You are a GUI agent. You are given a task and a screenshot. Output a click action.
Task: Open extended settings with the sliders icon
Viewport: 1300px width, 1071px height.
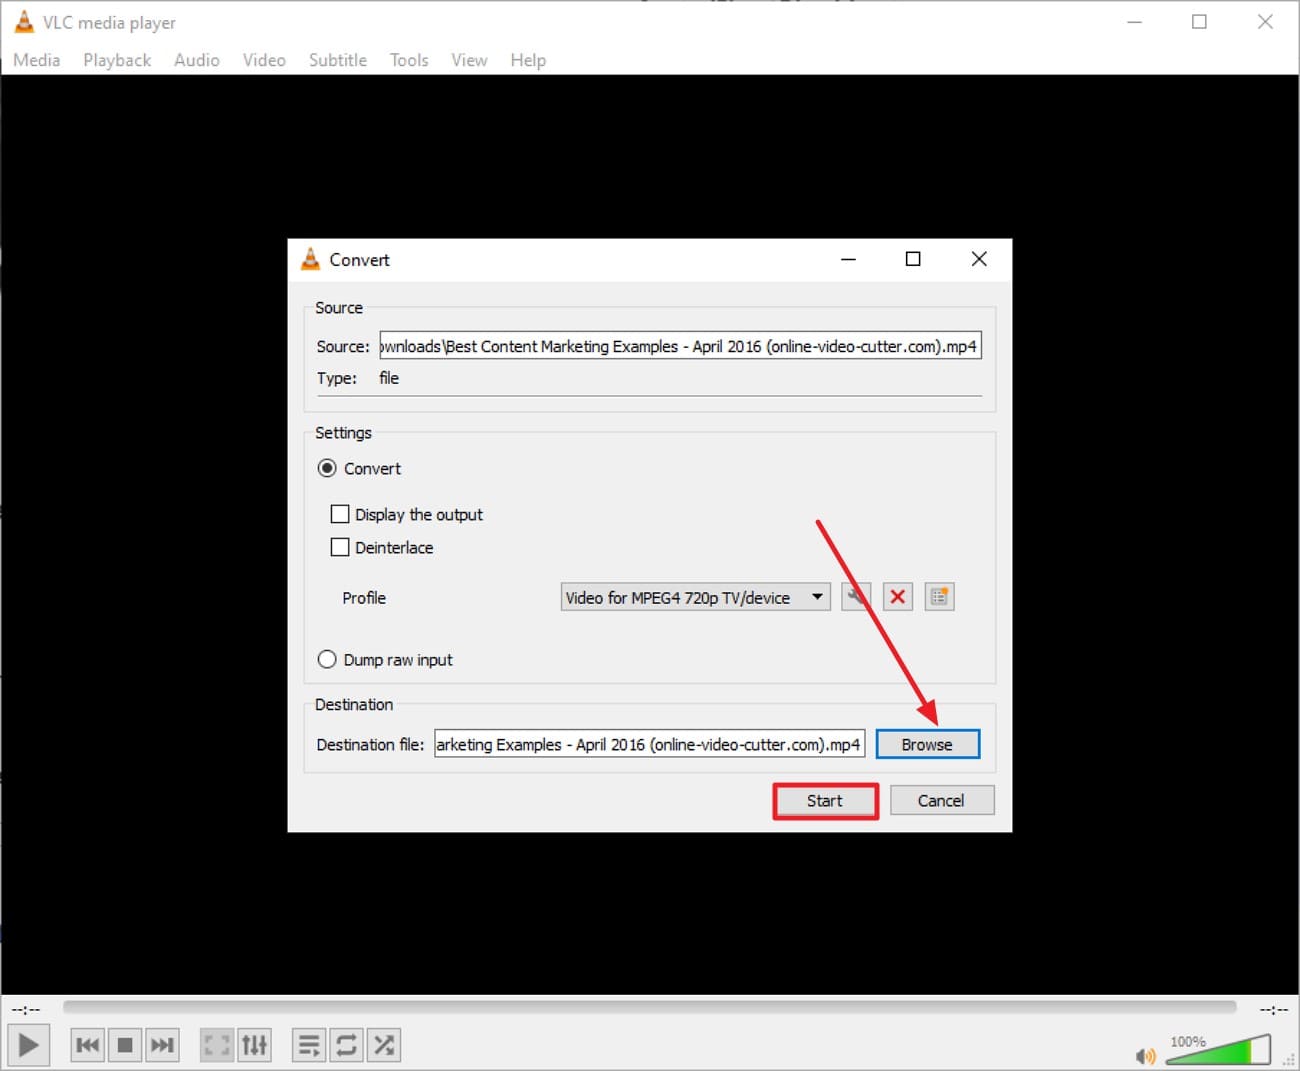point(254,1044)
